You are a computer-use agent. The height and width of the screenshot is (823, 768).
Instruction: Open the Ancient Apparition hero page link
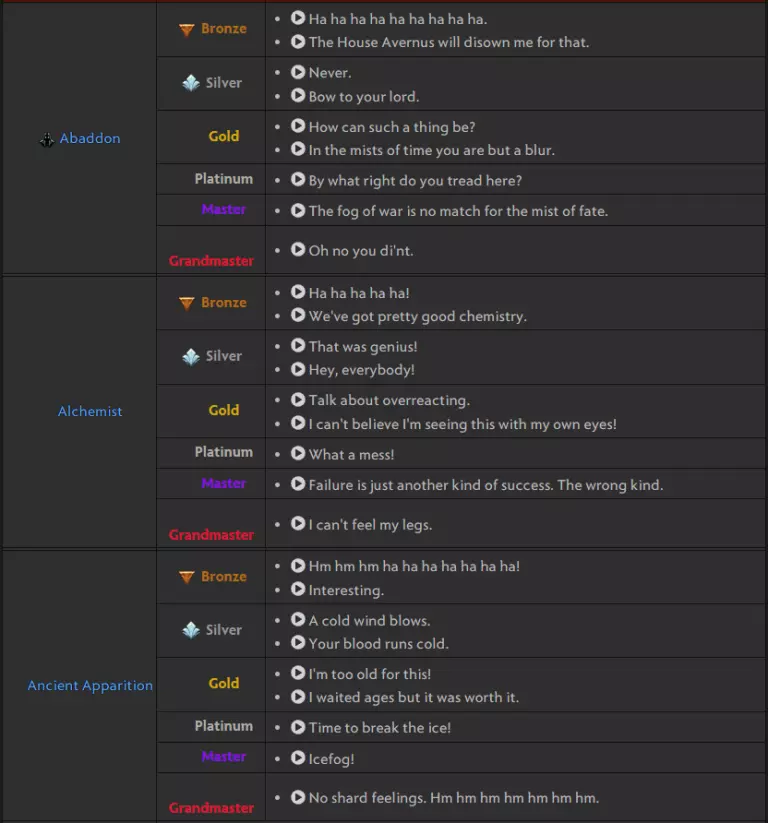pyautogui.click(x=89, y=685)
